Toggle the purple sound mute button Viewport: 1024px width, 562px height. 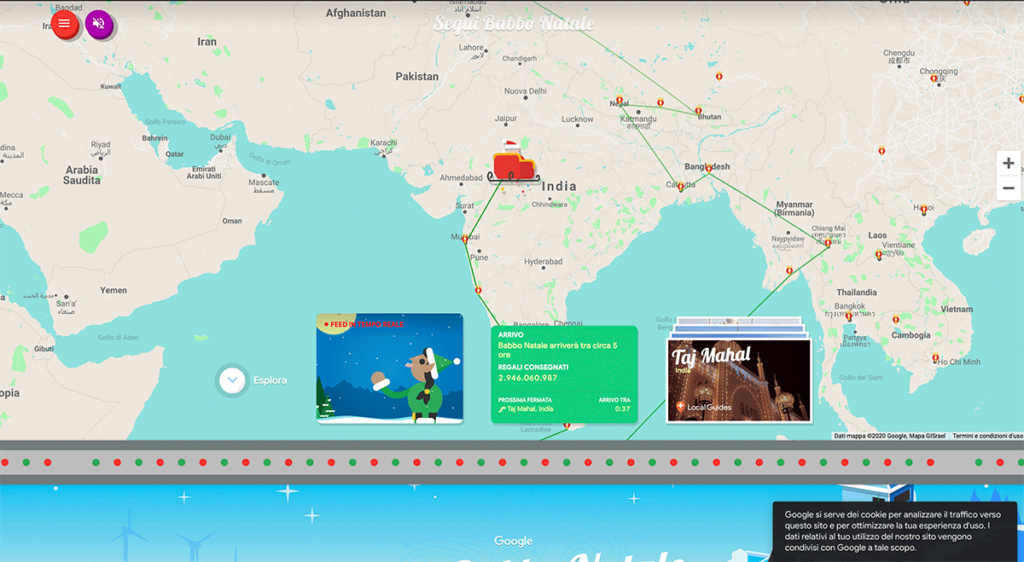coord(99,24)
